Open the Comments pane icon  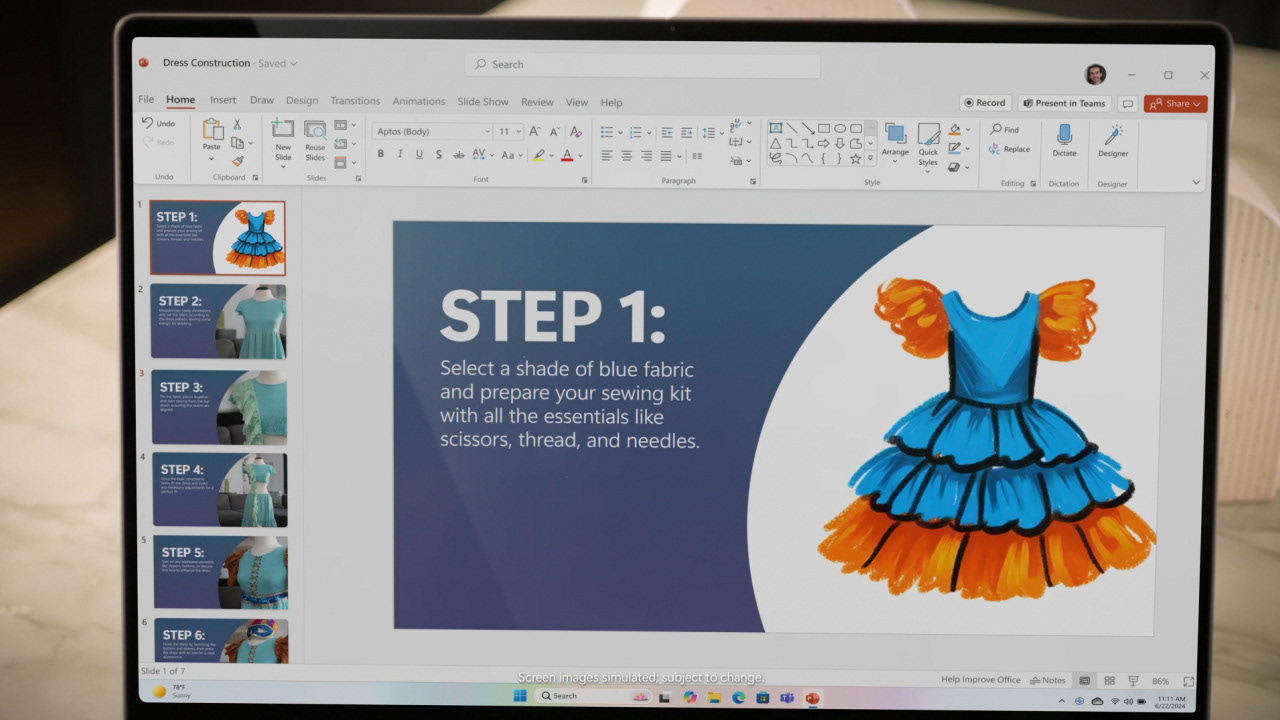[x=1127, y=103]
